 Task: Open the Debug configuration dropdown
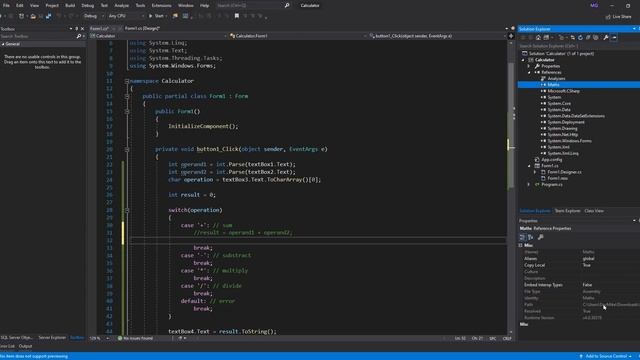tap(93, 16)
